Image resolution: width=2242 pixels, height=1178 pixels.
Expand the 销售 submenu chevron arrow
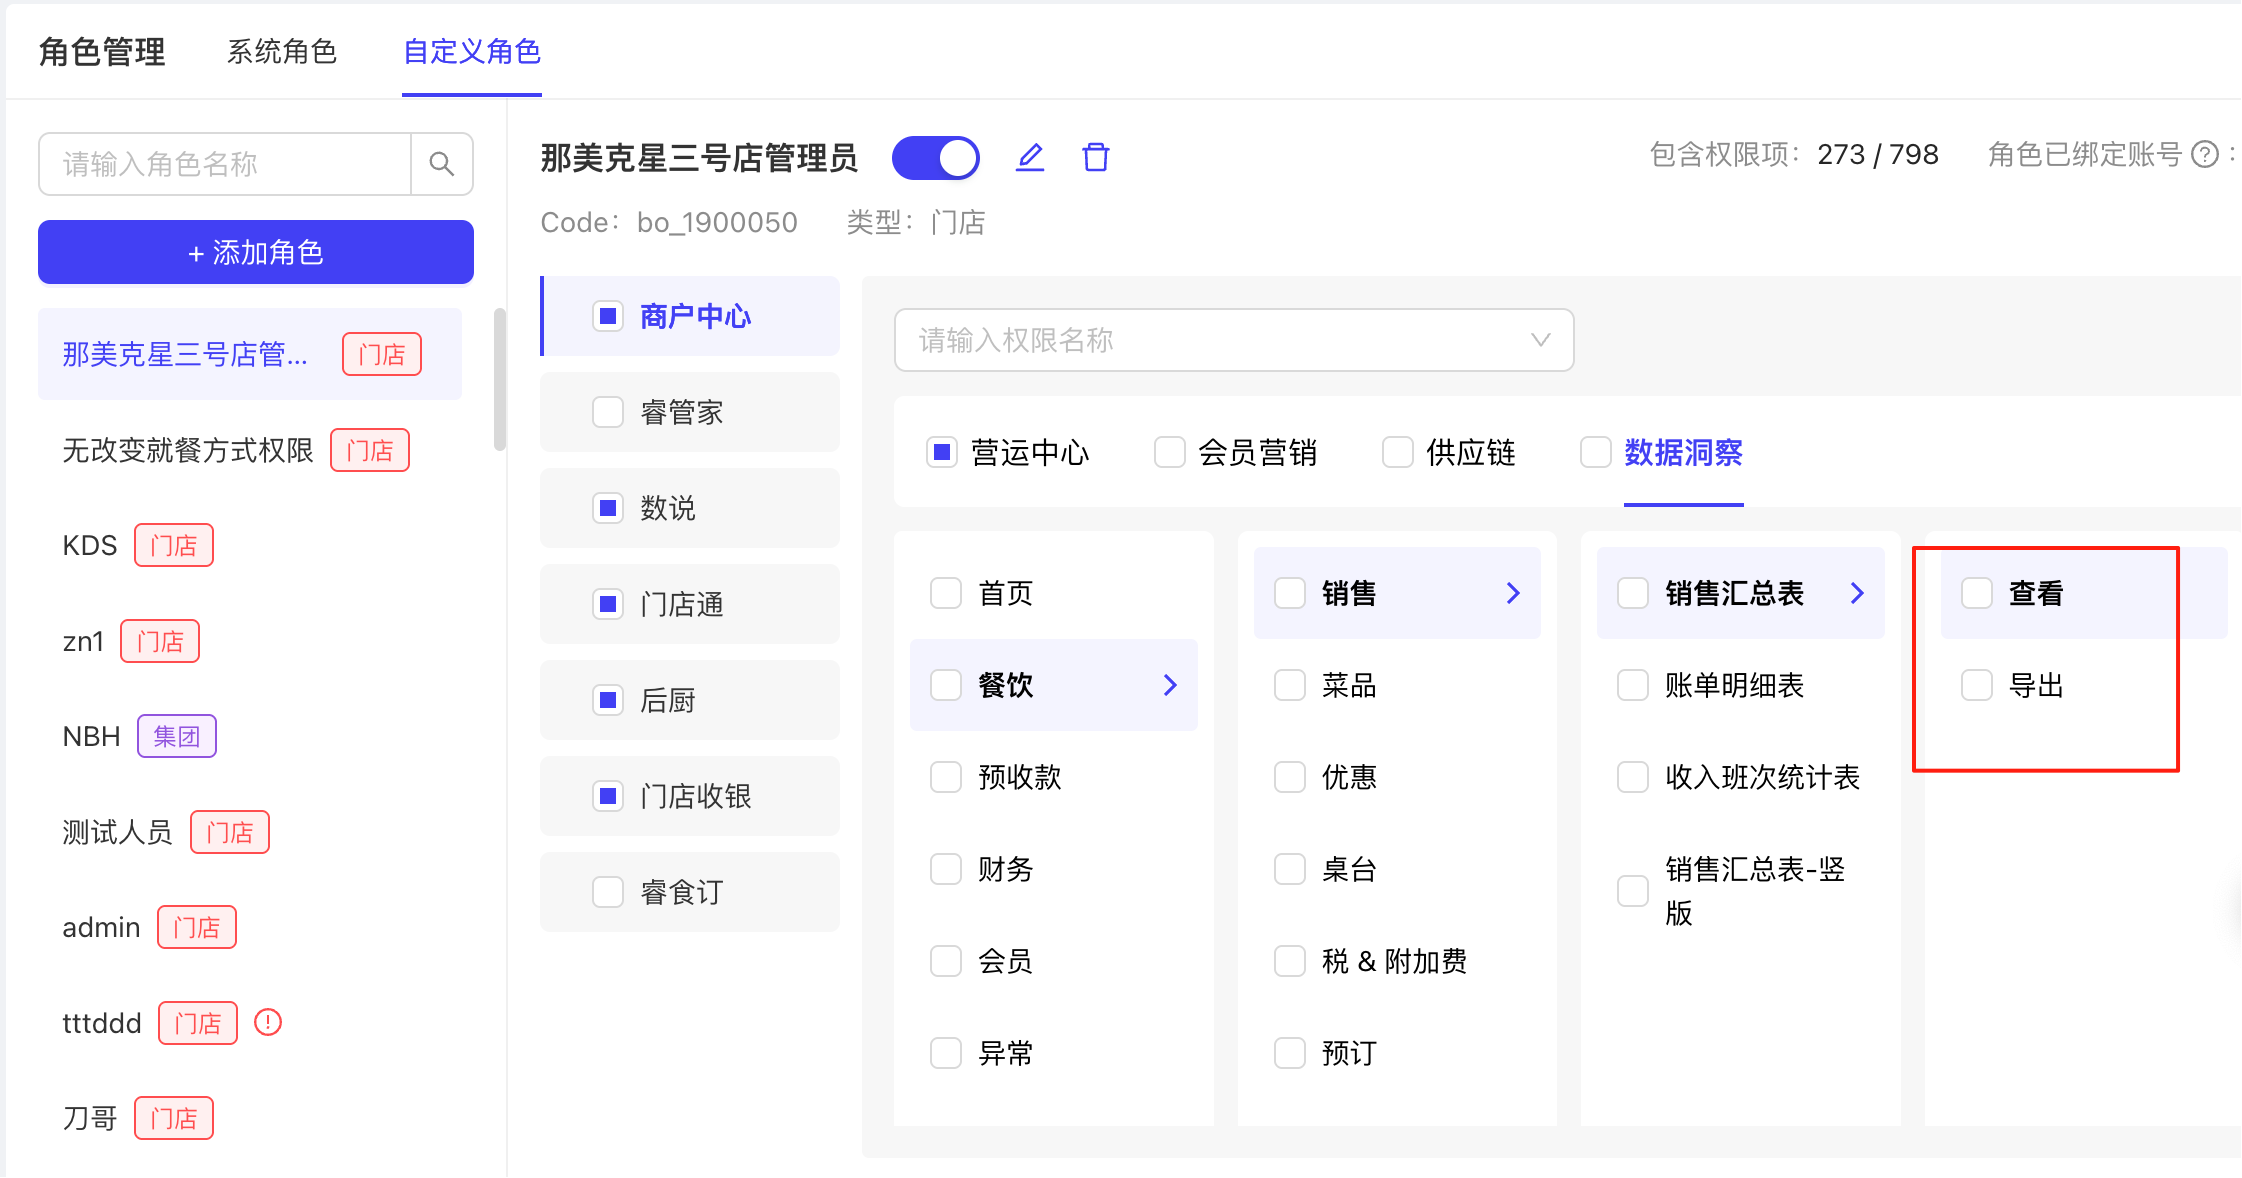click(1513, 593)
